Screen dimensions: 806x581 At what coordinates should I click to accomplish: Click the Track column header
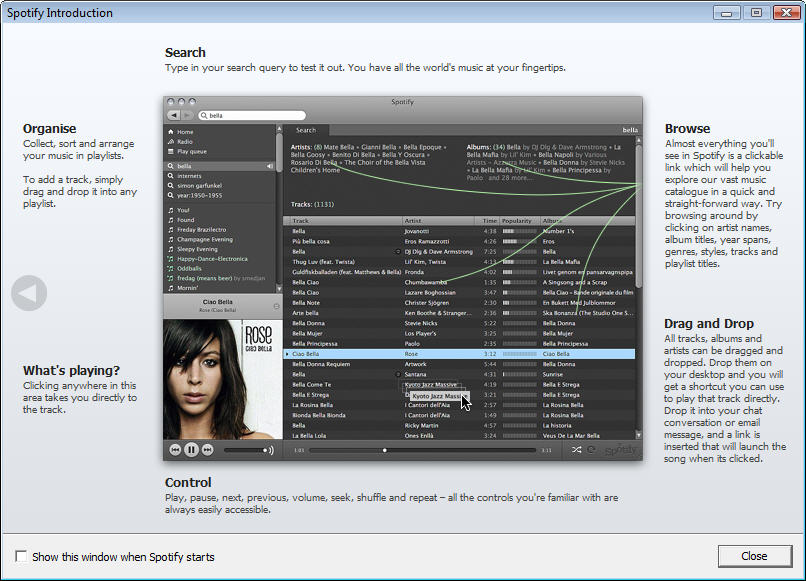tap(342, 221)
